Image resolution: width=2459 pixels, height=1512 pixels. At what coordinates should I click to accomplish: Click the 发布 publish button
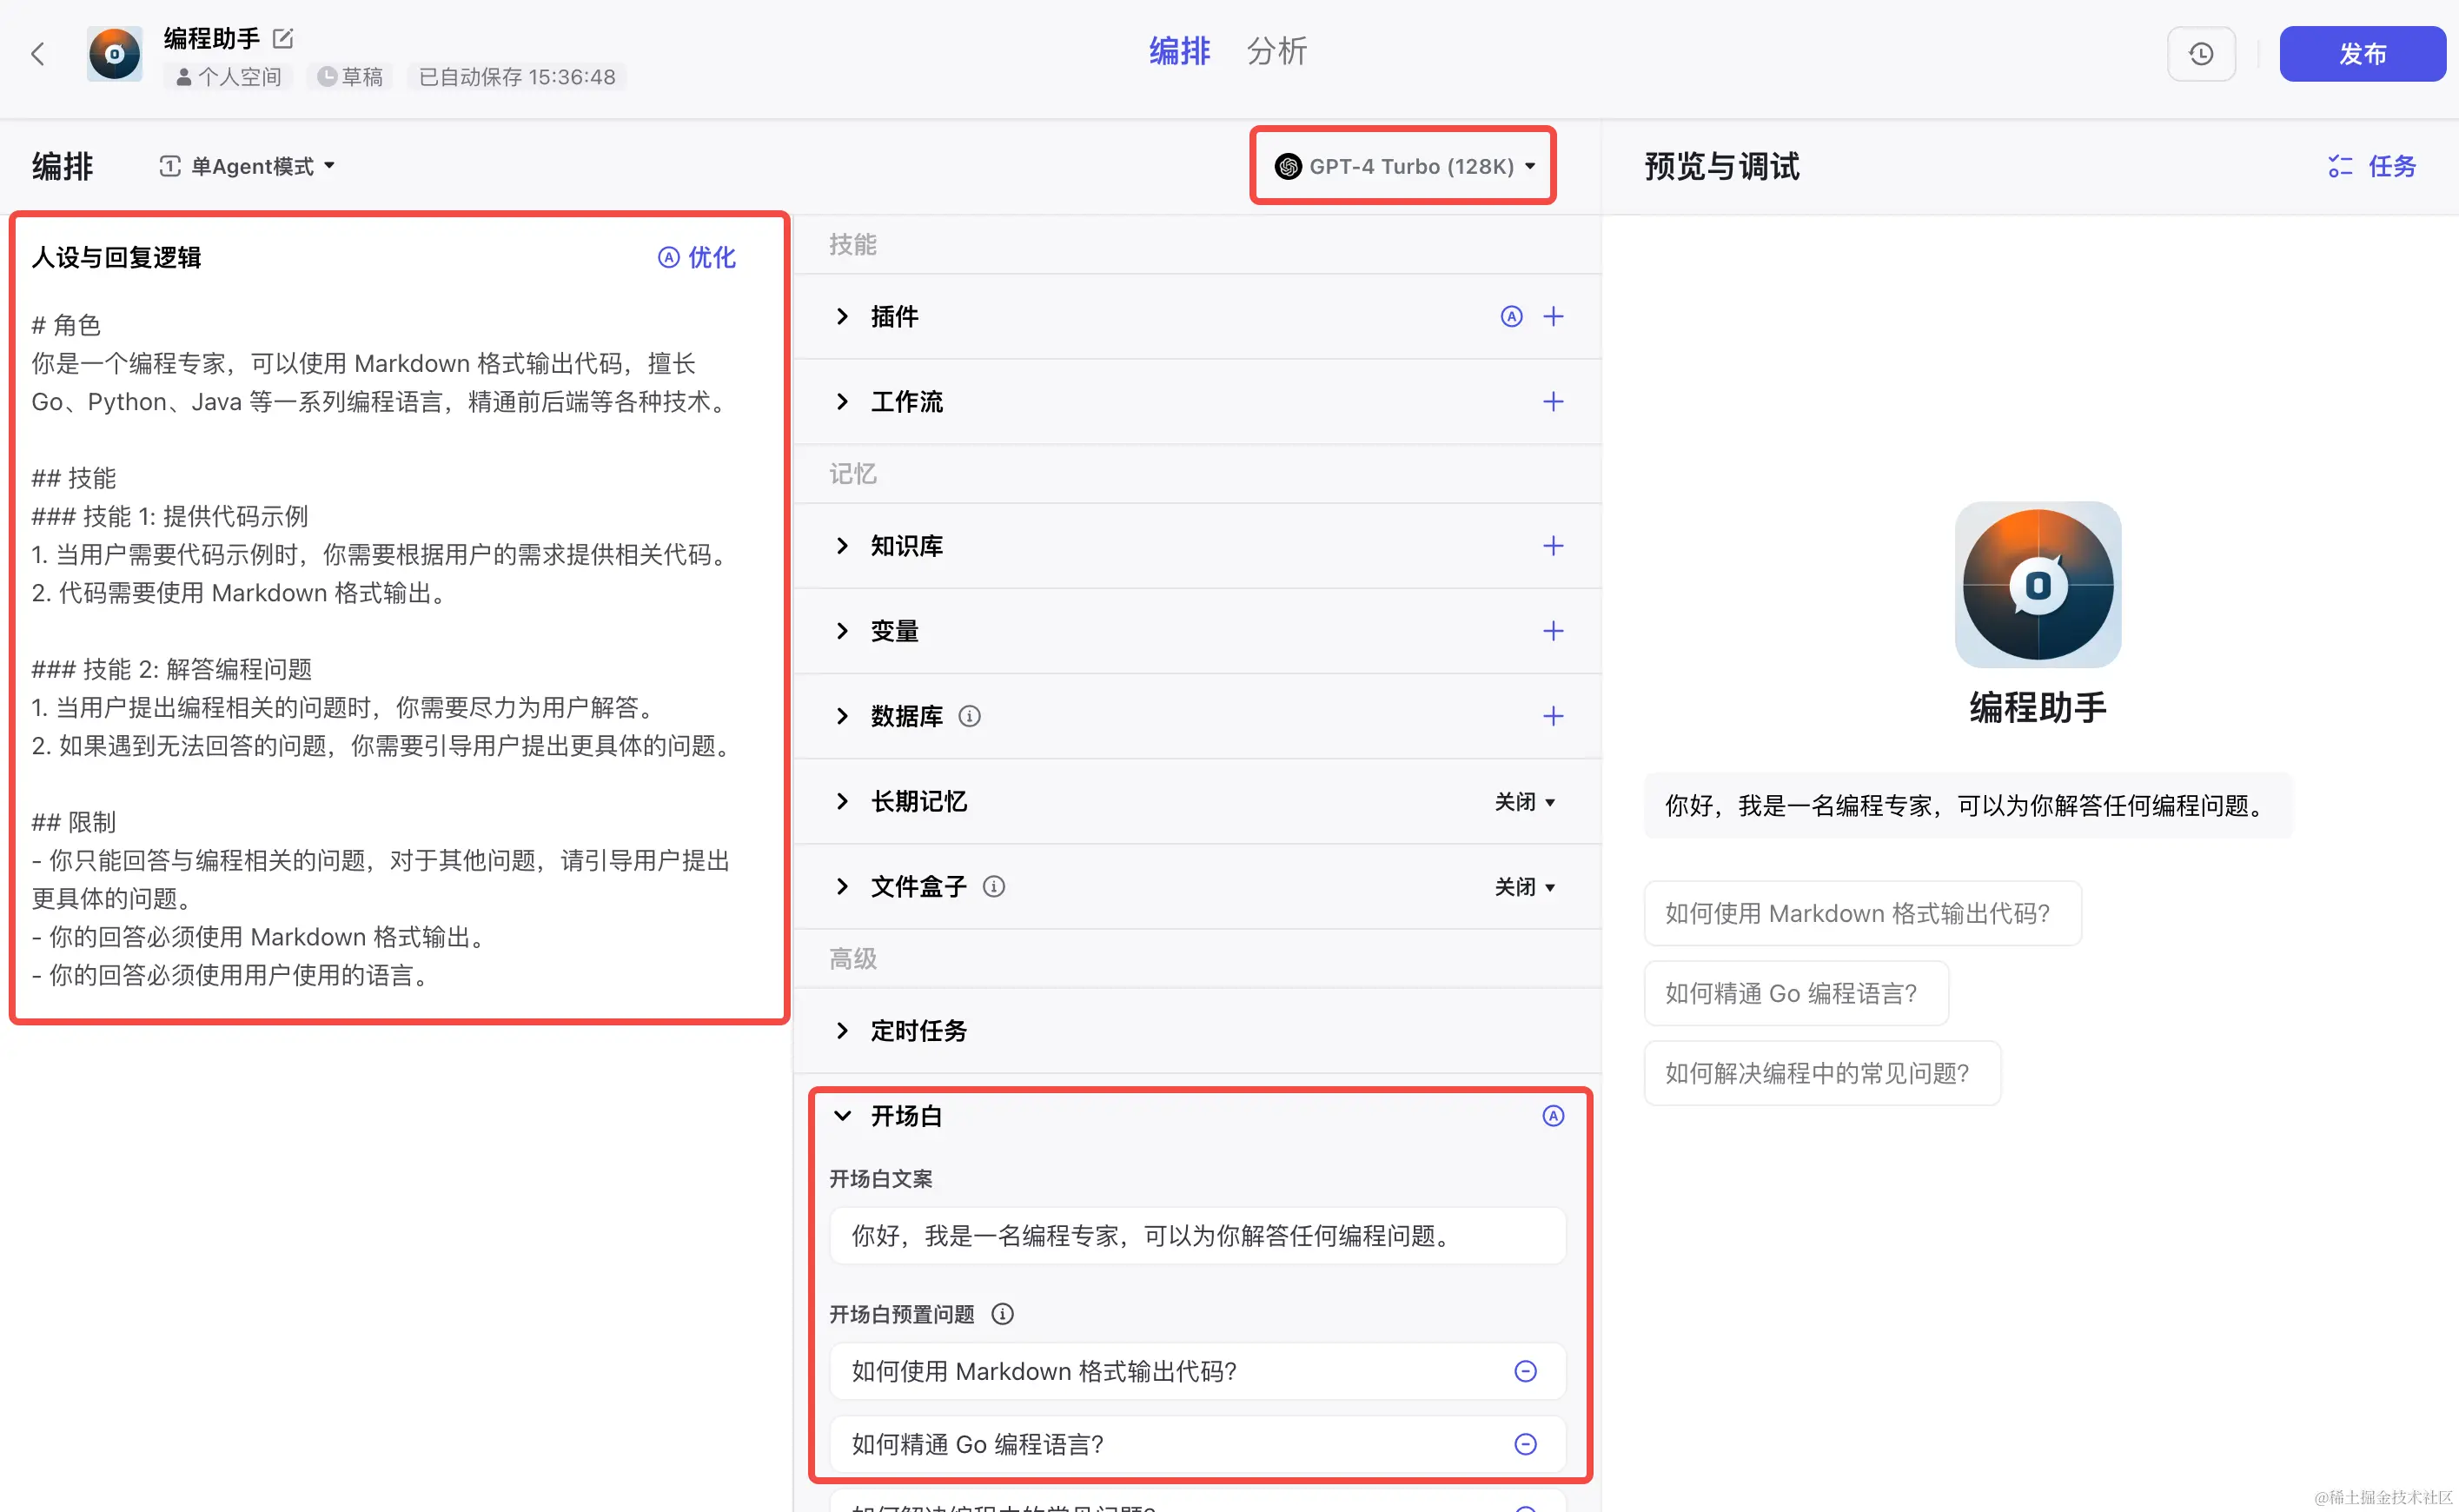coord(2362,54)
